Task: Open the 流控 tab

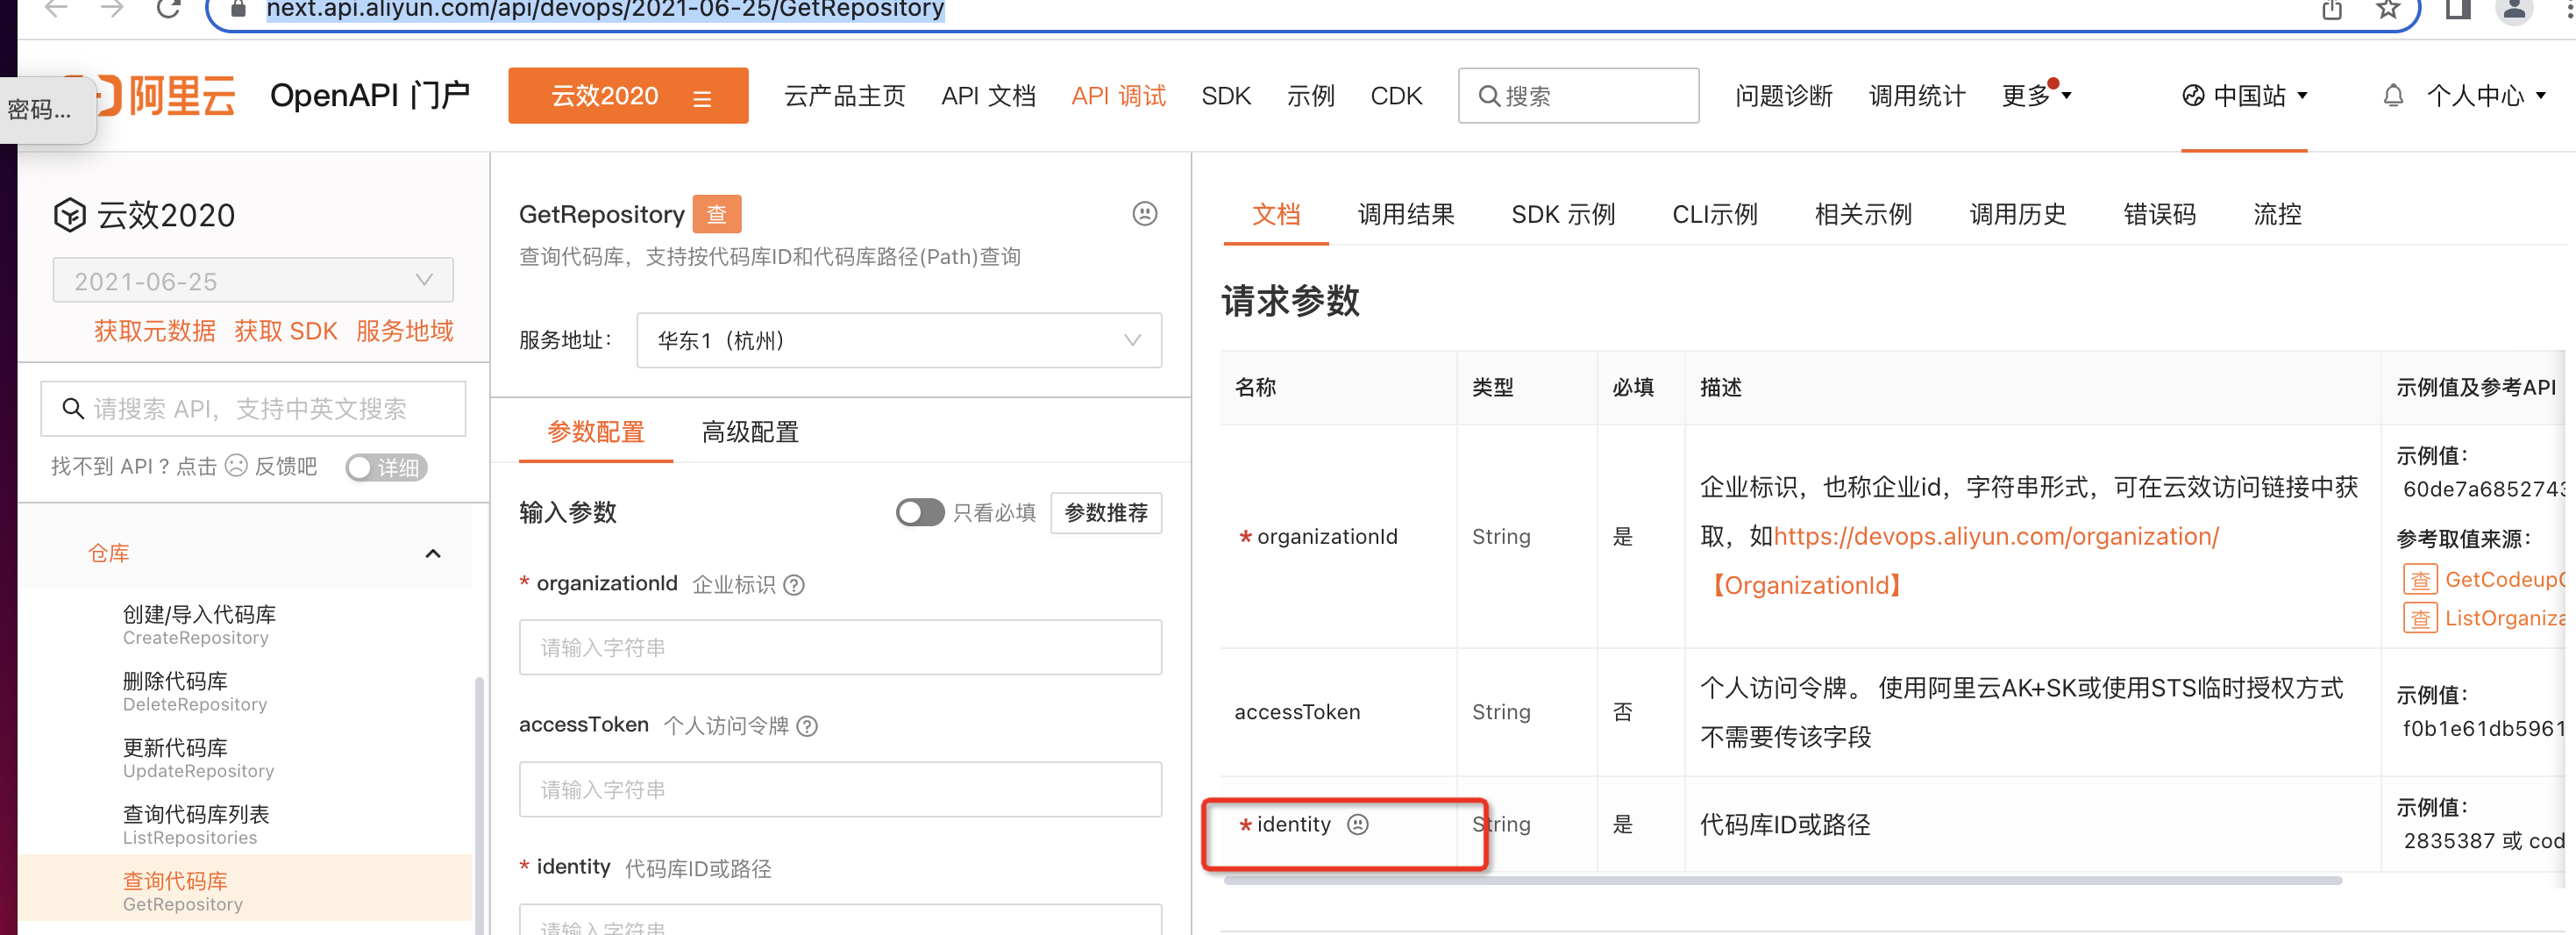Action: pyautogui.click(x=2277, y=214)
